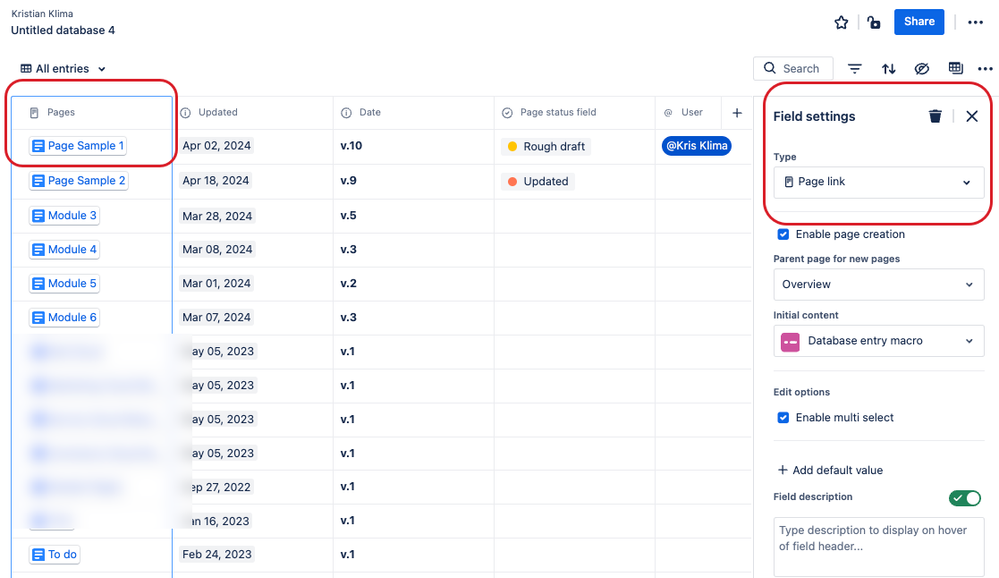
Task: Open the Page Sample 1 link
Action: click(x=78, y=146)
